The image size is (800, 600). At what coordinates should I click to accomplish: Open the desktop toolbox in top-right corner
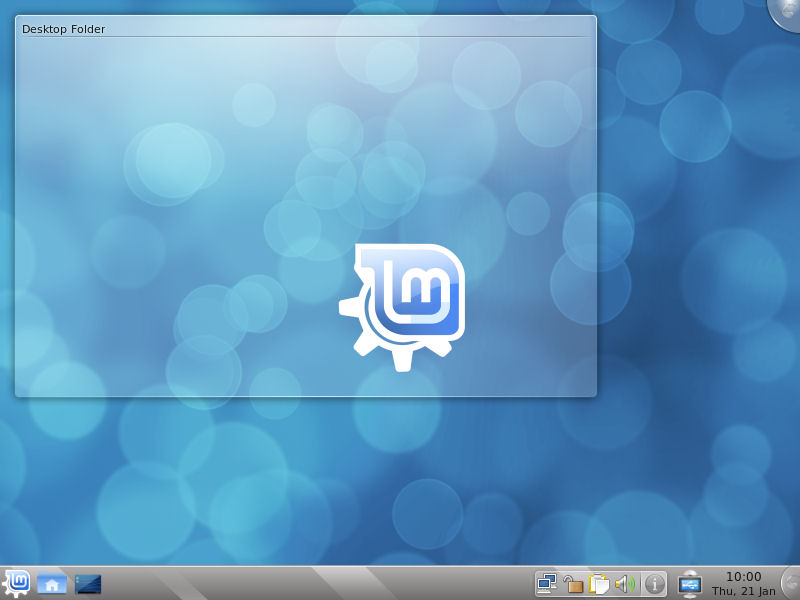point(787,10)
